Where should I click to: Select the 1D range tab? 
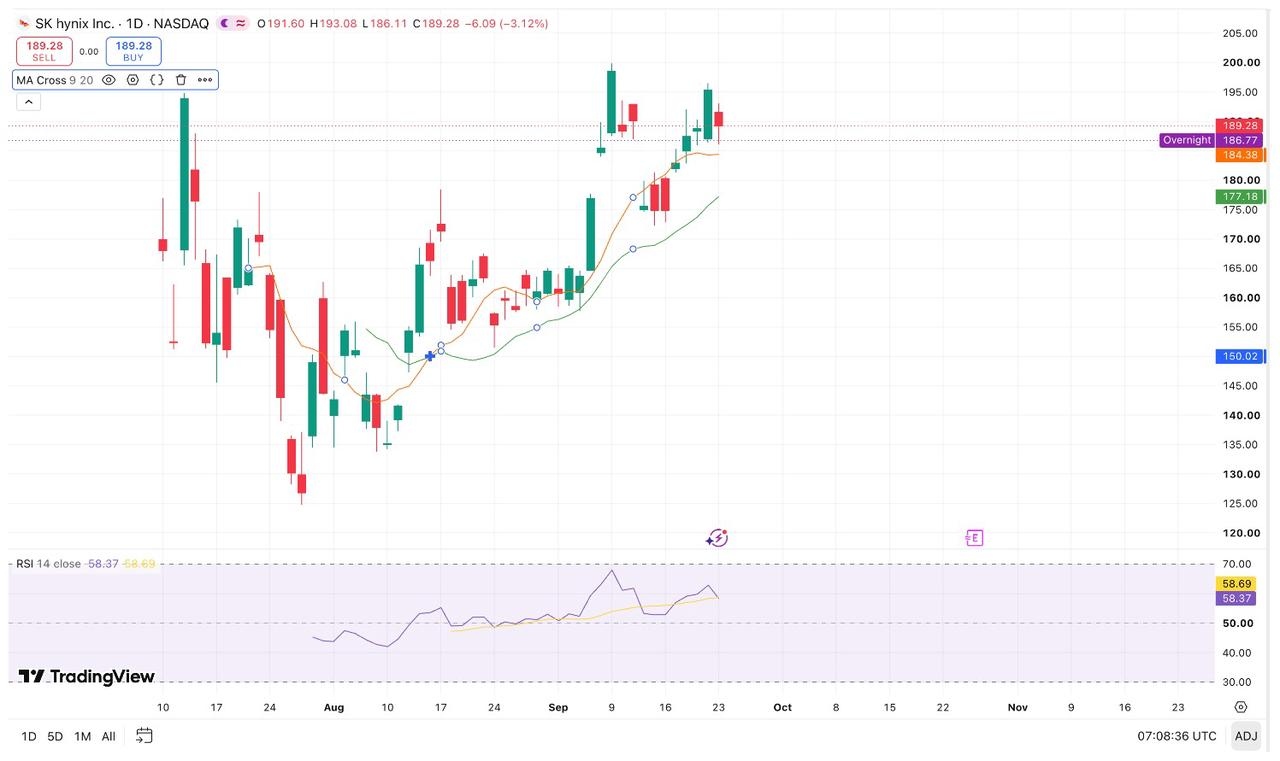coord(29,736)
